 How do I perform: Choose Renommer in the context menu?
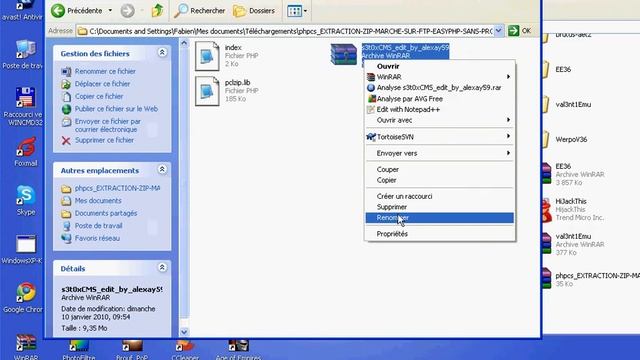pos(440,218)
